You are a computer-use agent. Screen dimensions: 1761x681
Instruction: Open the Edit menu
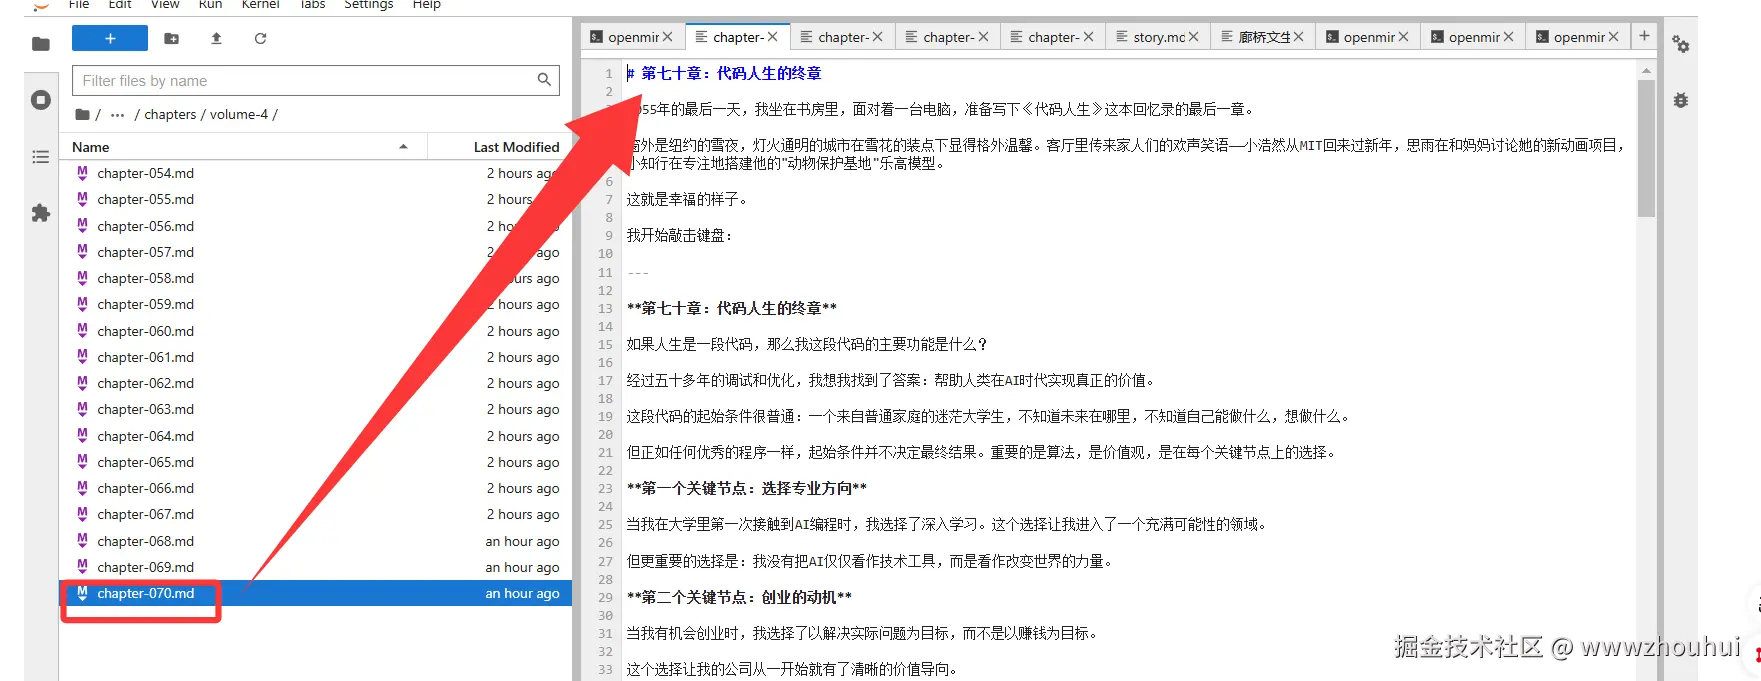120,4
